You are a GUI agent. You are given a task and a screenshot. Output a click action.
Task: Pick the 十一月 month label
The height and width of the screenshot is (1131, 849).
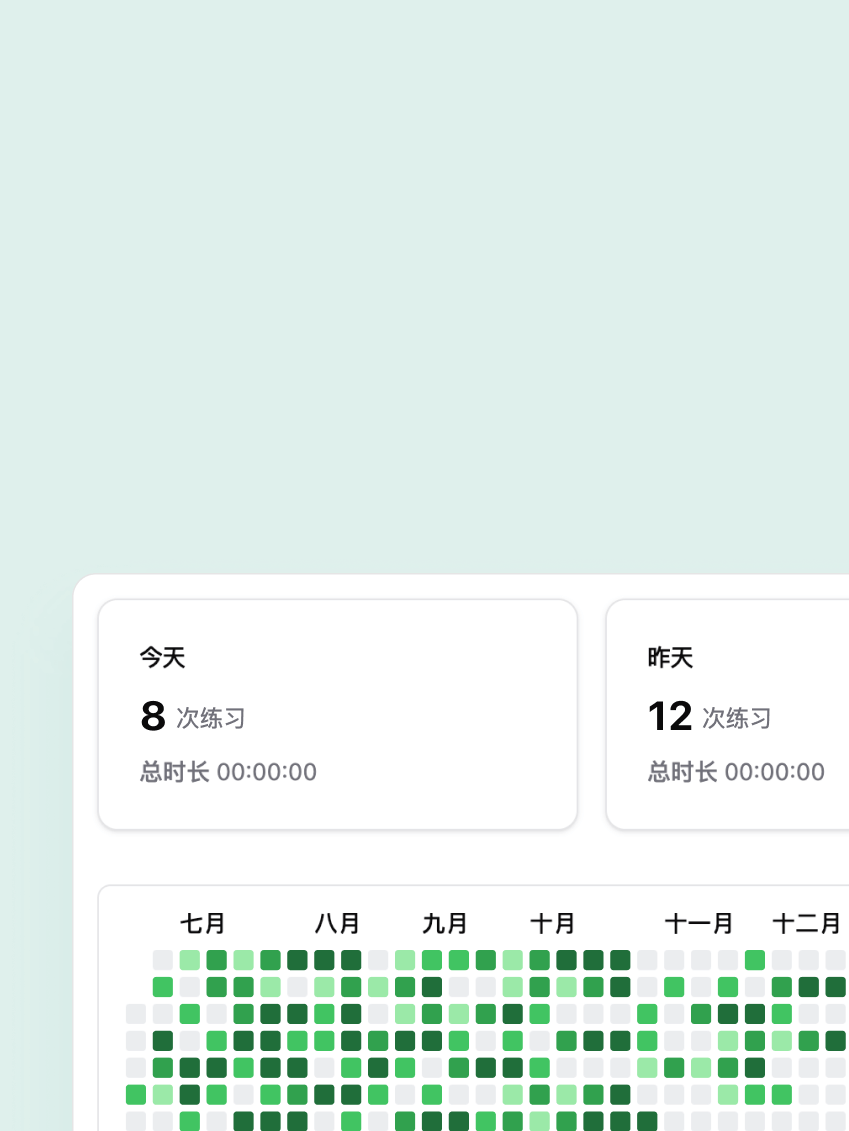699,923
